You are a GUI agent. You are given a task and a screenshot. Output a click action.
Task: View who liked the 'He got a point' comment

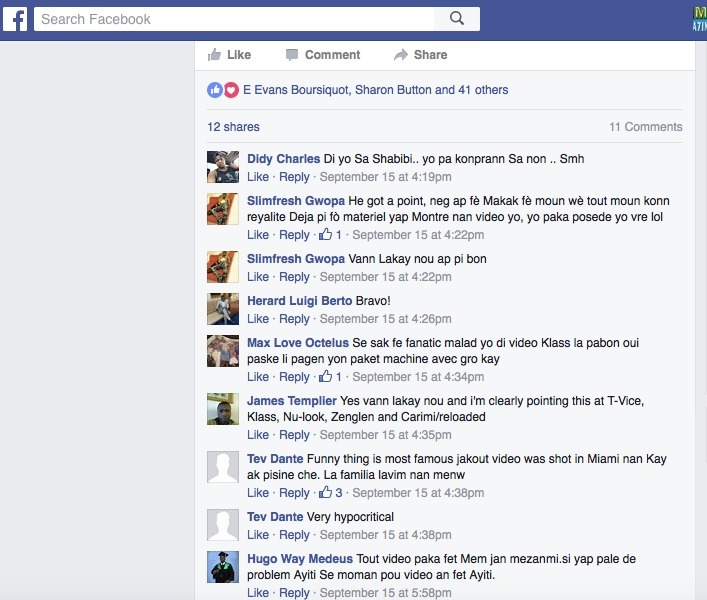[x=331, y=235]
